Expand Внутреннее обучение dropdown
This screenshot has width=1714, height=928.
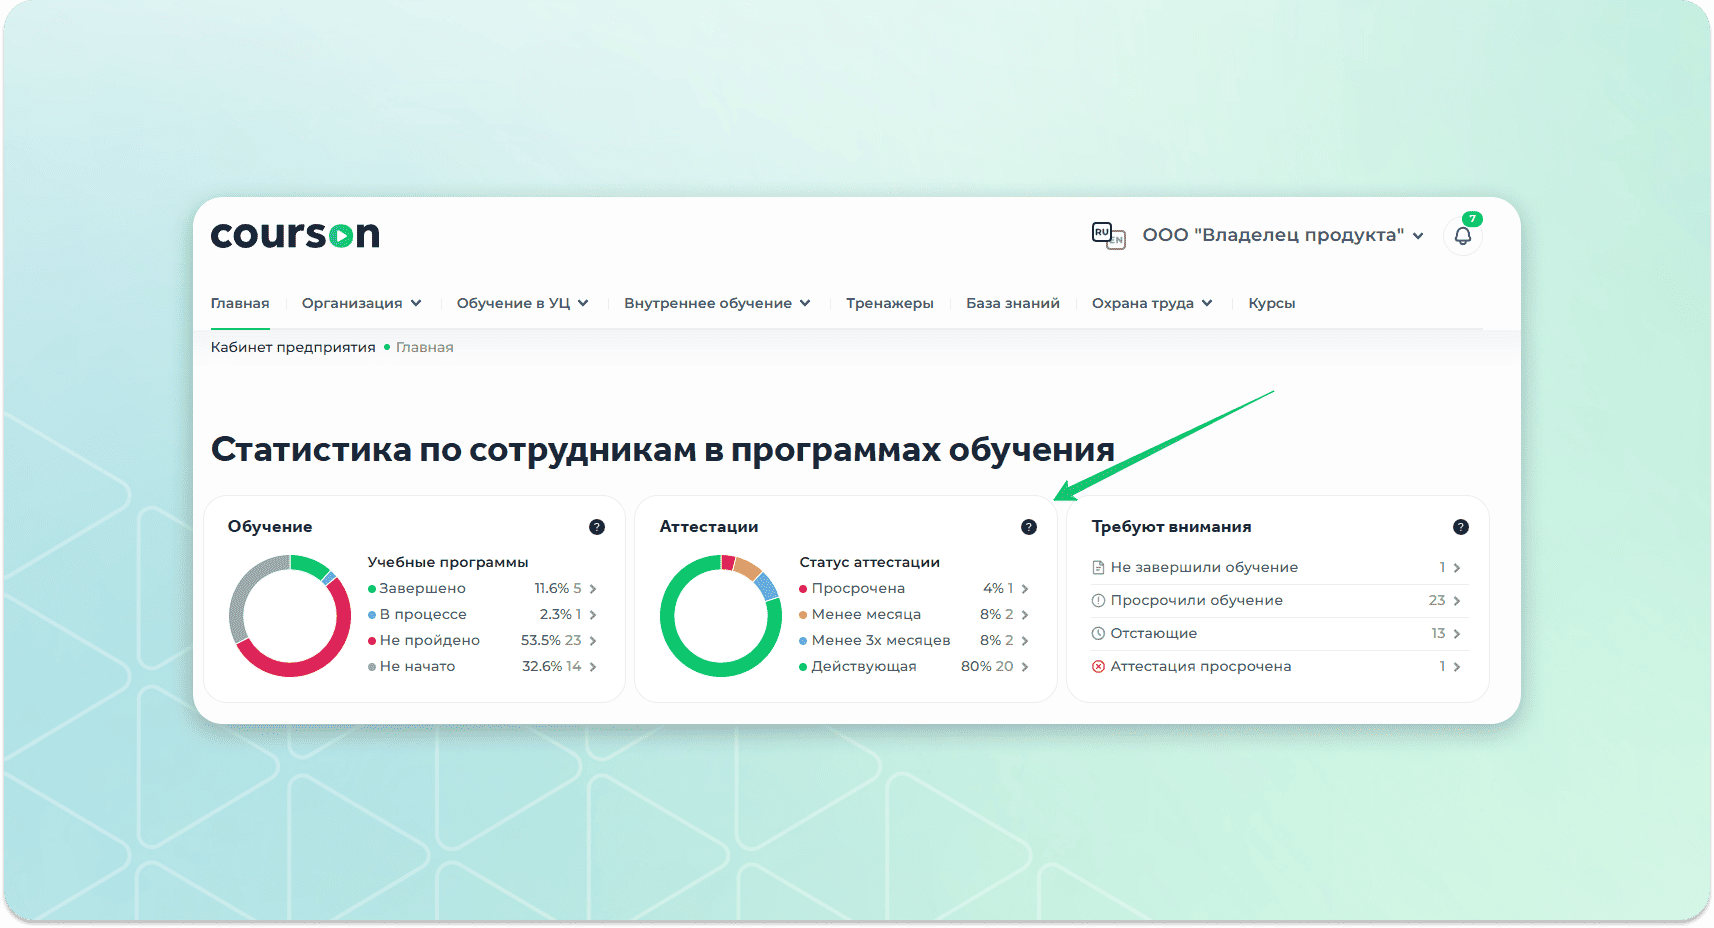[x=716, y=303]
